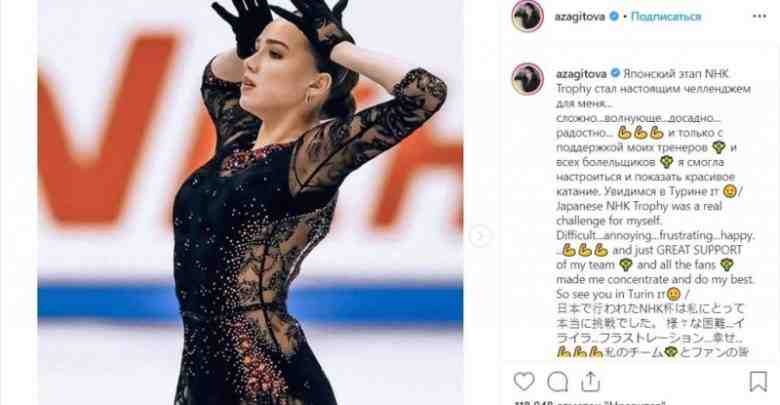Click the Japanese caption text

[x=651, y=330]
